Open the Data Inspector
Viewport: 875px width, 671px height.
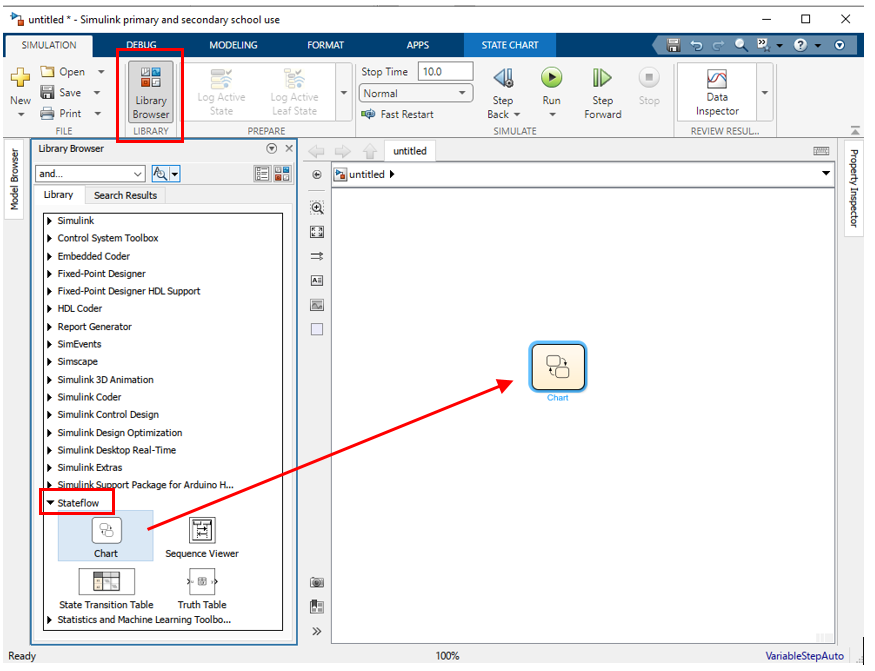(x=717, y=92)
